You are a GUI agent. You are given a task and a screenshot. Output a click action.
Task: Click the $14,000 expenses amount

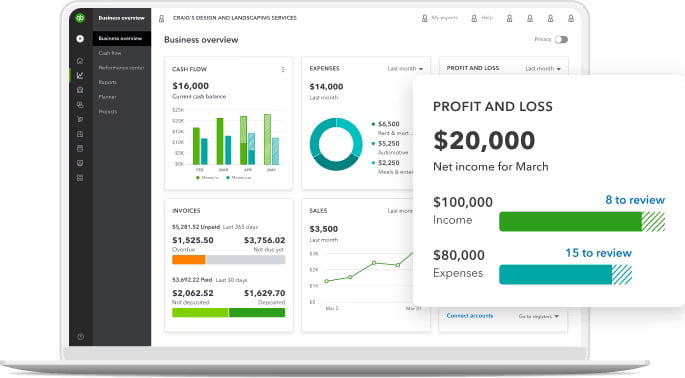pyautogui.click(x=326, y=87)
